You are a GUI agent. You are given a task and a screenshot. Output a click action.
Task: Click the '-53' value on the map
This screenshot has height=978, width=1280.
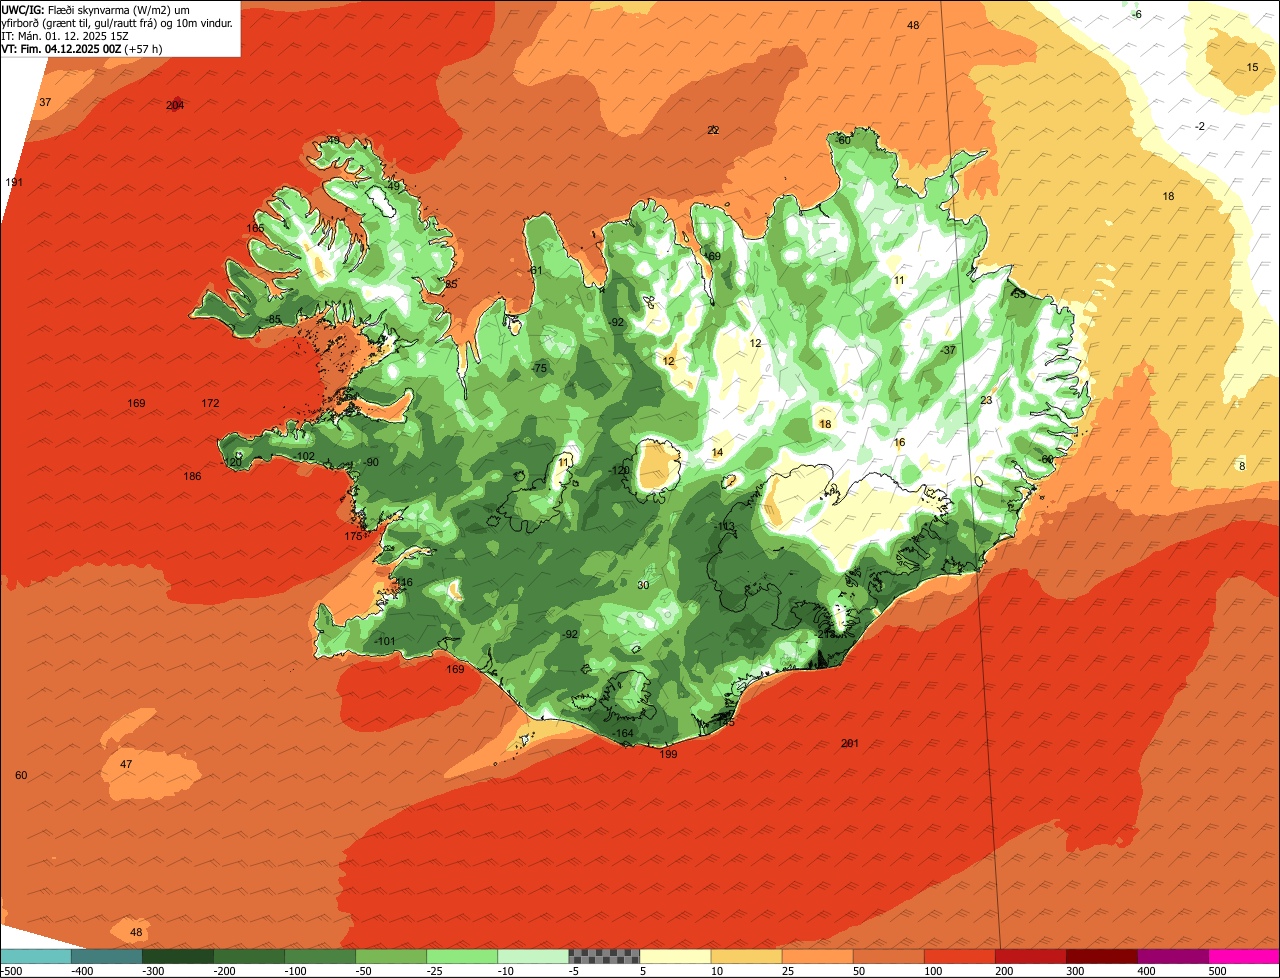coord(1018,294)
